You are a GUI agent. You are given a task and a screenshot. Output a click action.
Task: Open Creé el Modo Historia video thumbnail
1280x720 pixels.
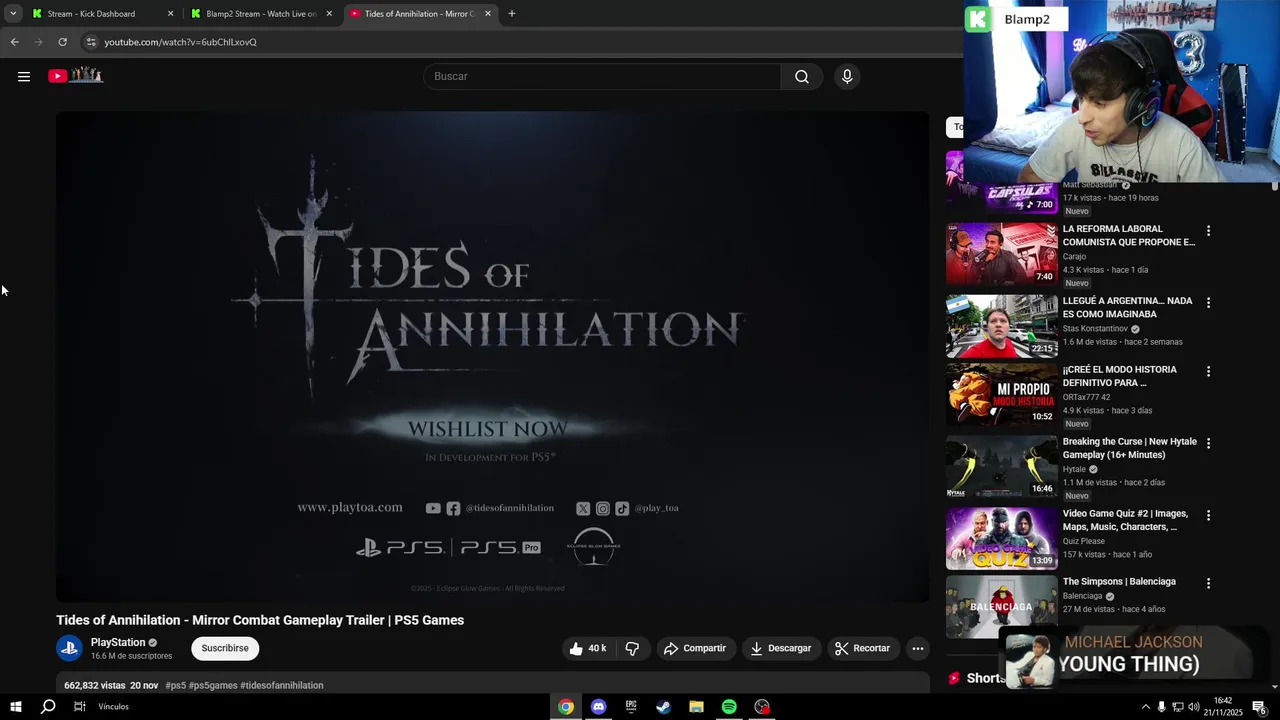[x=1001, y=394]
